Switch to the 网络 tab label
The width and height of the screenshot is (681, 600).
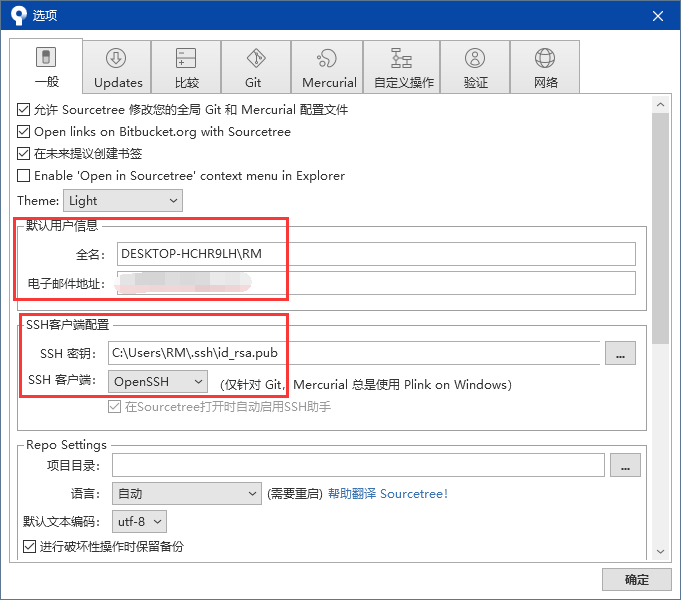545,83
